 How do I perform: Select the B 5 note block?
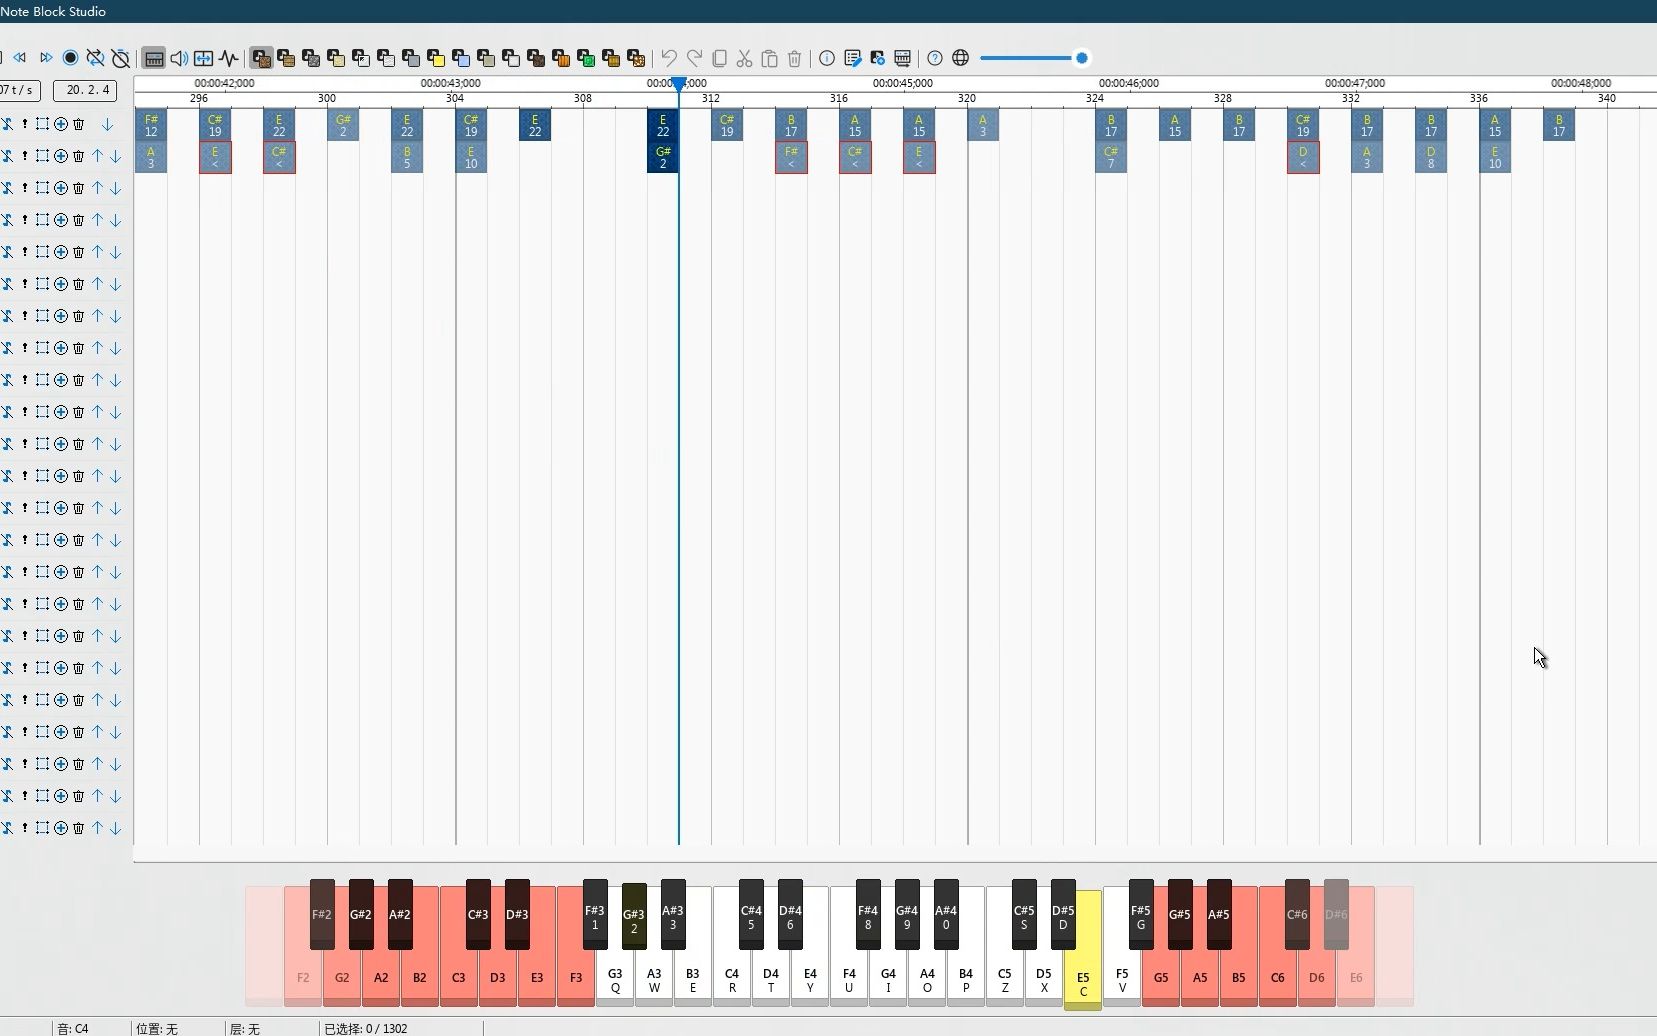click(x=407, y=157)
